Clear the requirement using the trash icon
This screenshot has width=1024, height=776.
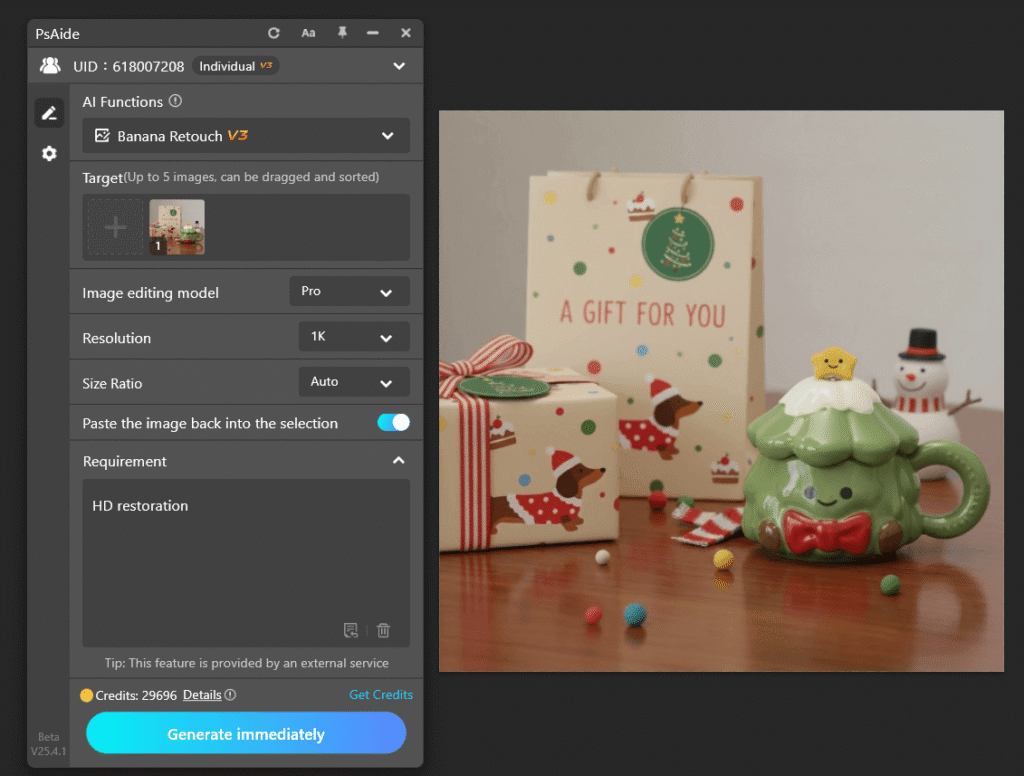(383, 630)
